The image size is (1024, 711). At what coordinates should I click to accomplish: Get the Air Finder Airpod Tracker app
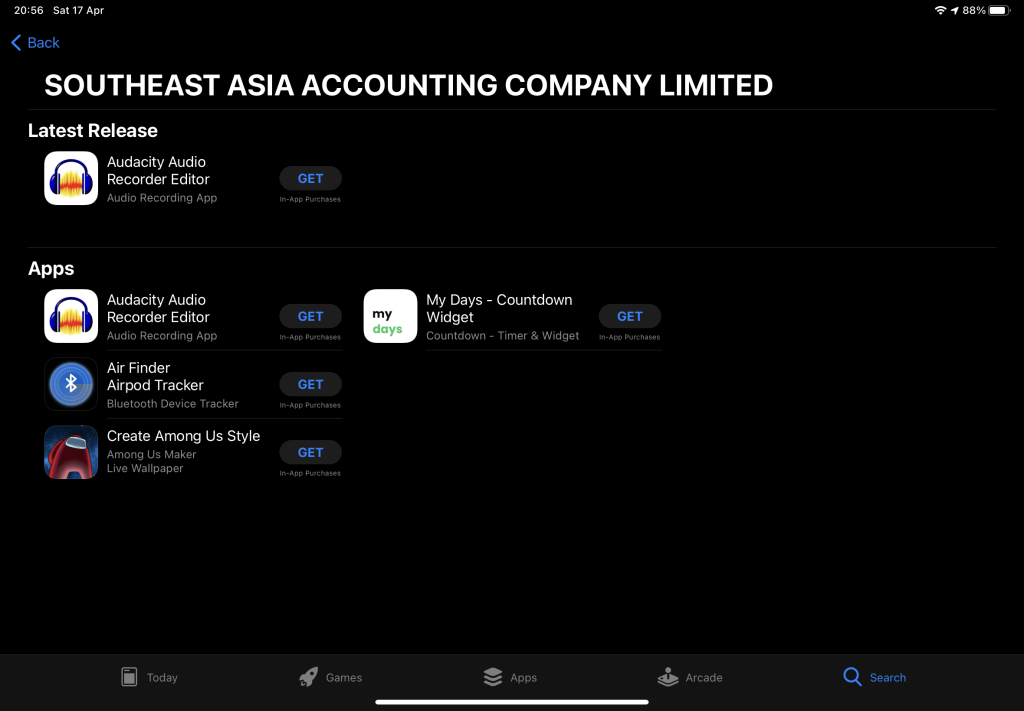click(310, 384)
